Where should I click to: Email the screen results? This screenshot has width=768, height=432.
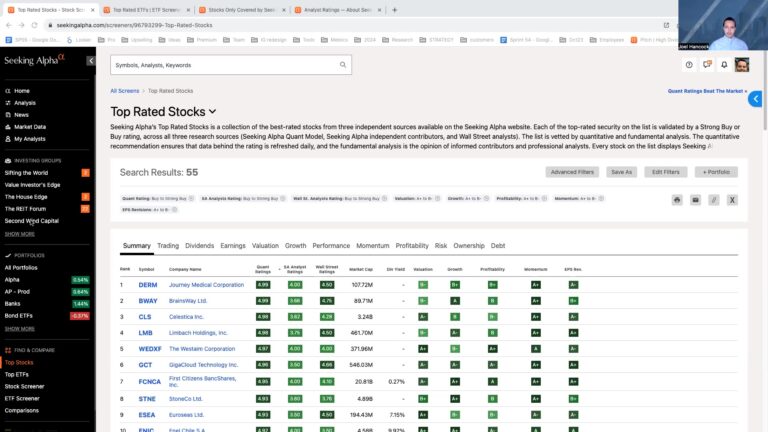(x=695, y=200)
